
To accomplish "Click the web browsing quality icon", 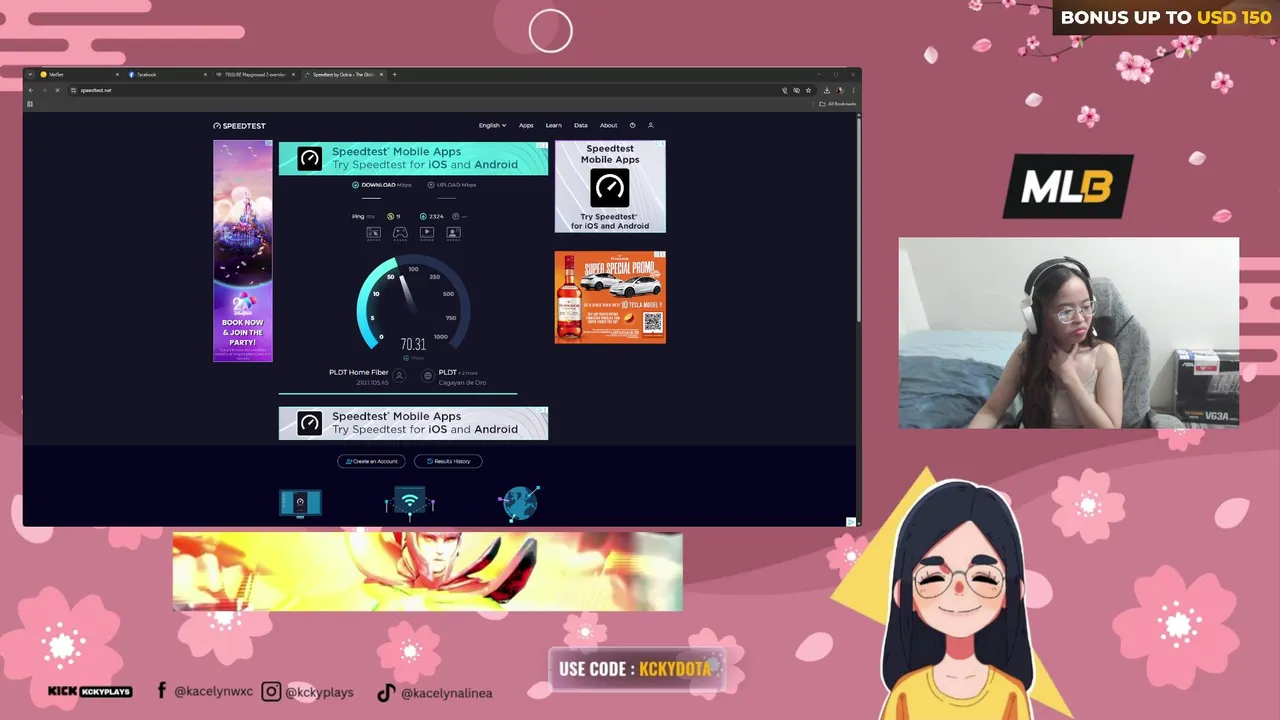I will tap(373, 232).
